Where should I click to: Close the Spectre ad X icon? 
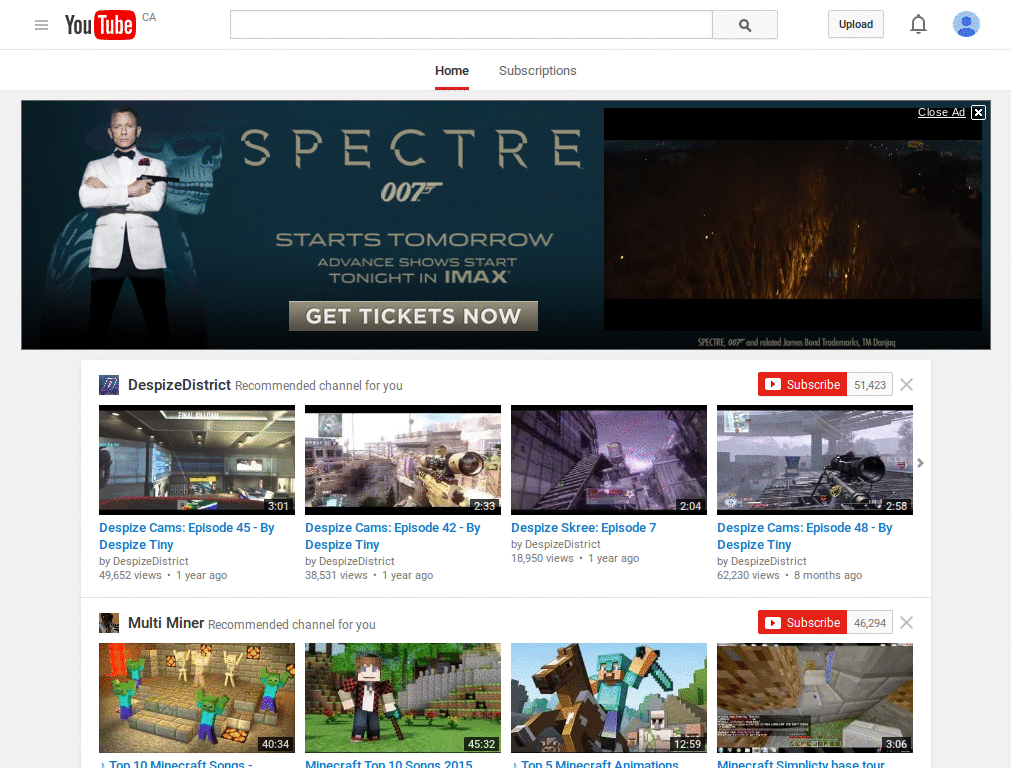click(978, 112)
